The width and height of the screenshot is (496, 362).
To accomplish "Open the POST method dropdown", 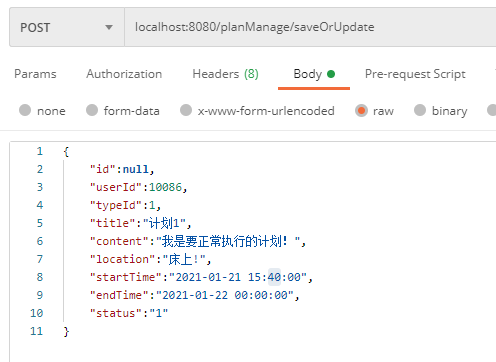I will click(x=67, y=27).
